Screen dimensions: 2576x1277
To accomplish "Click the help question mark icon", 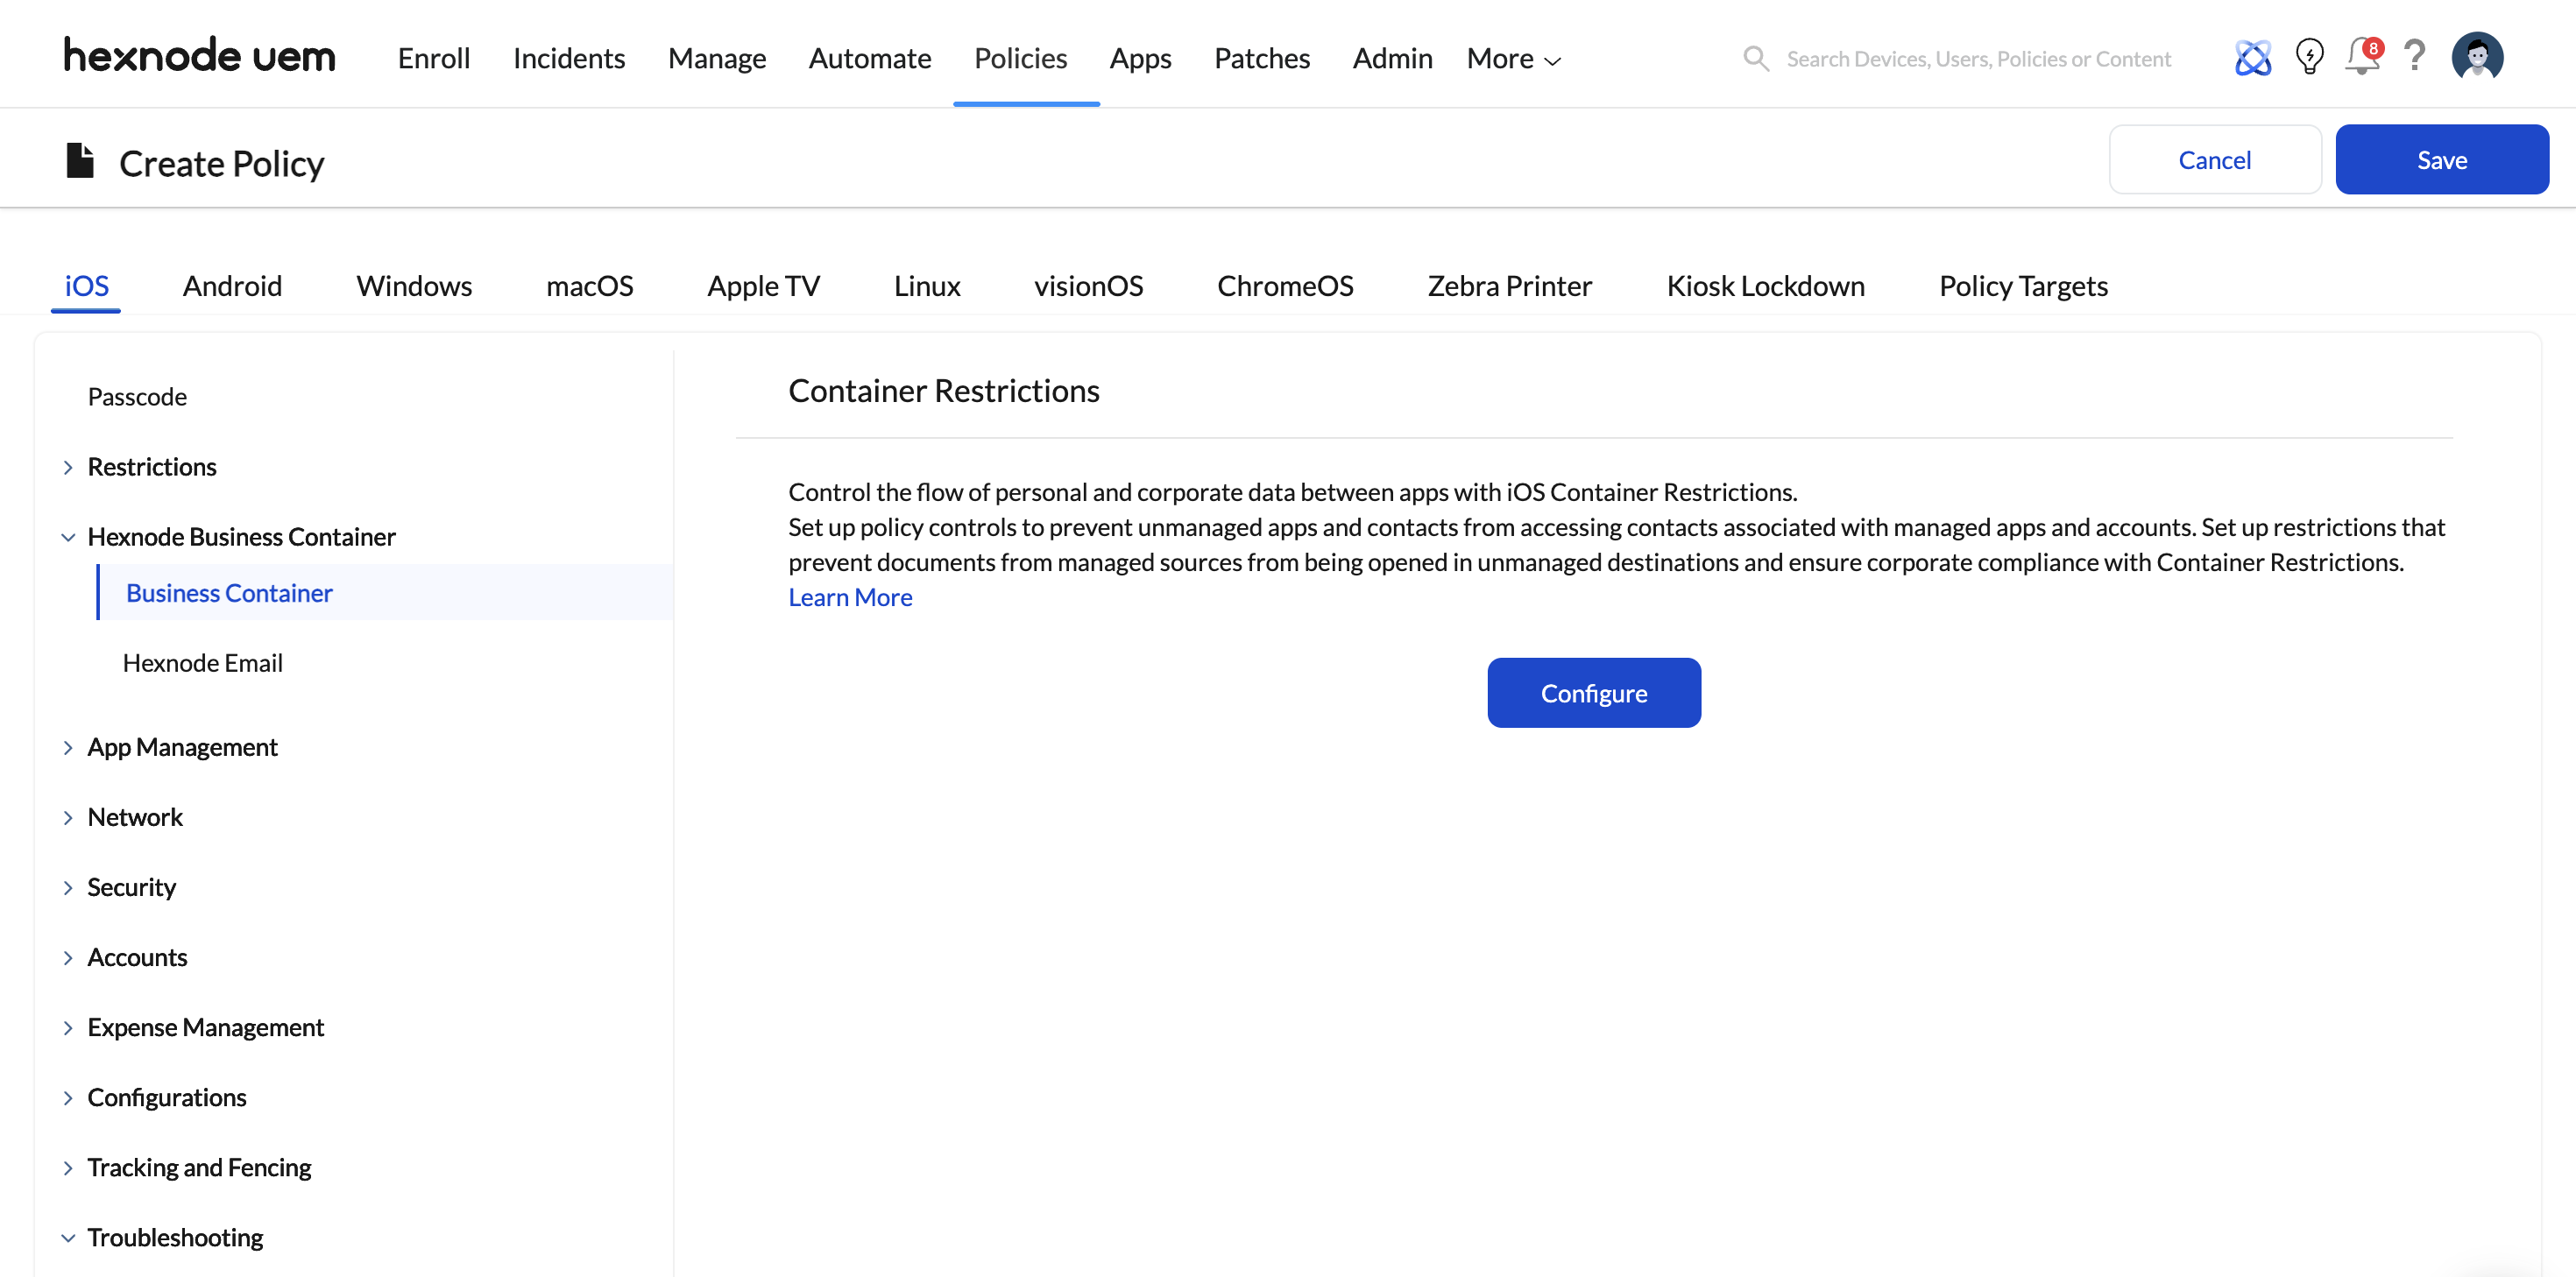I will point(2414,57).
